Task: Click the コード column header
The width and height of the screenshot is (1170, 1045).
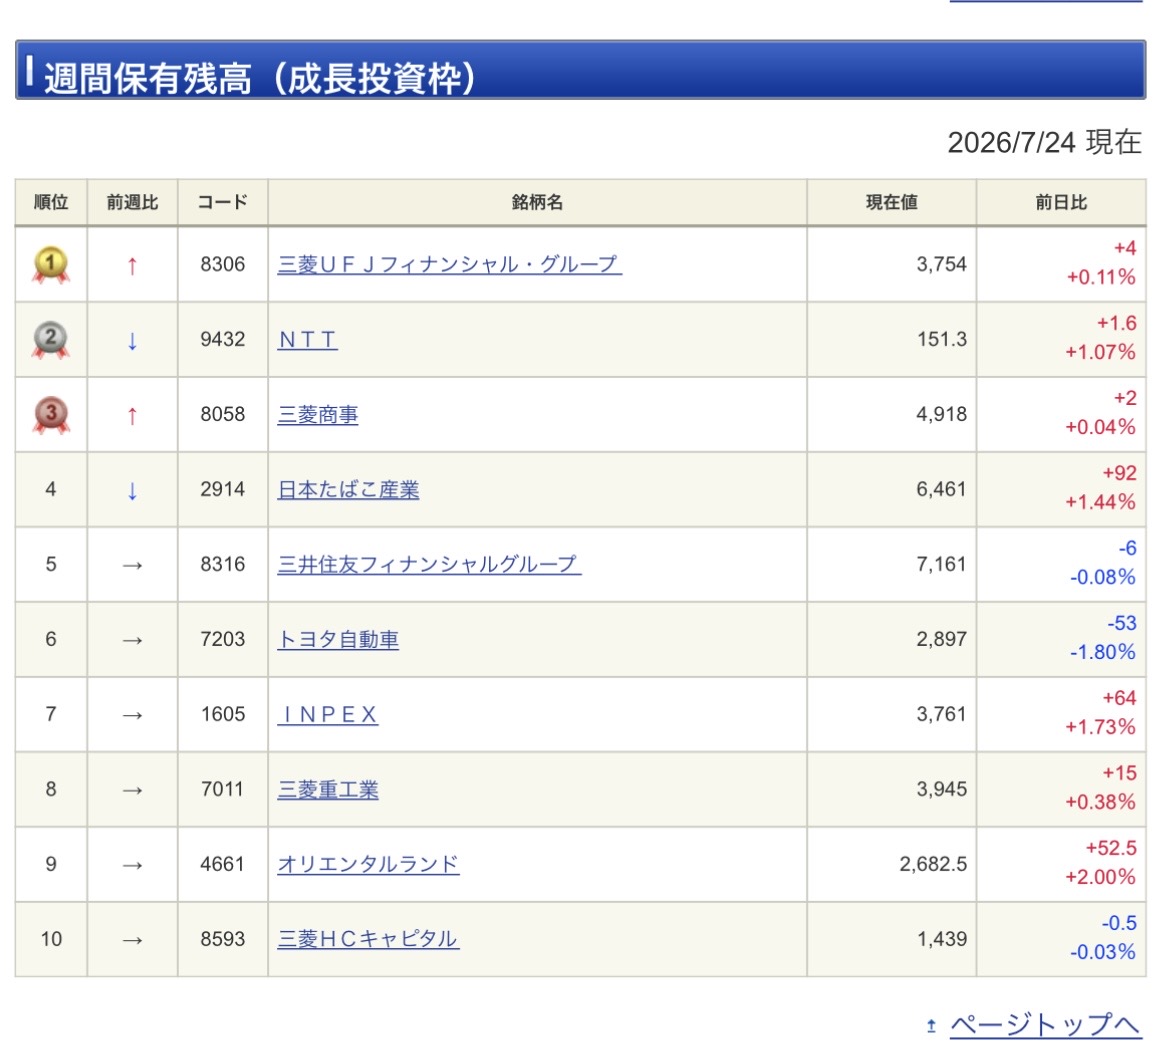Action: (x=222, y=202)
